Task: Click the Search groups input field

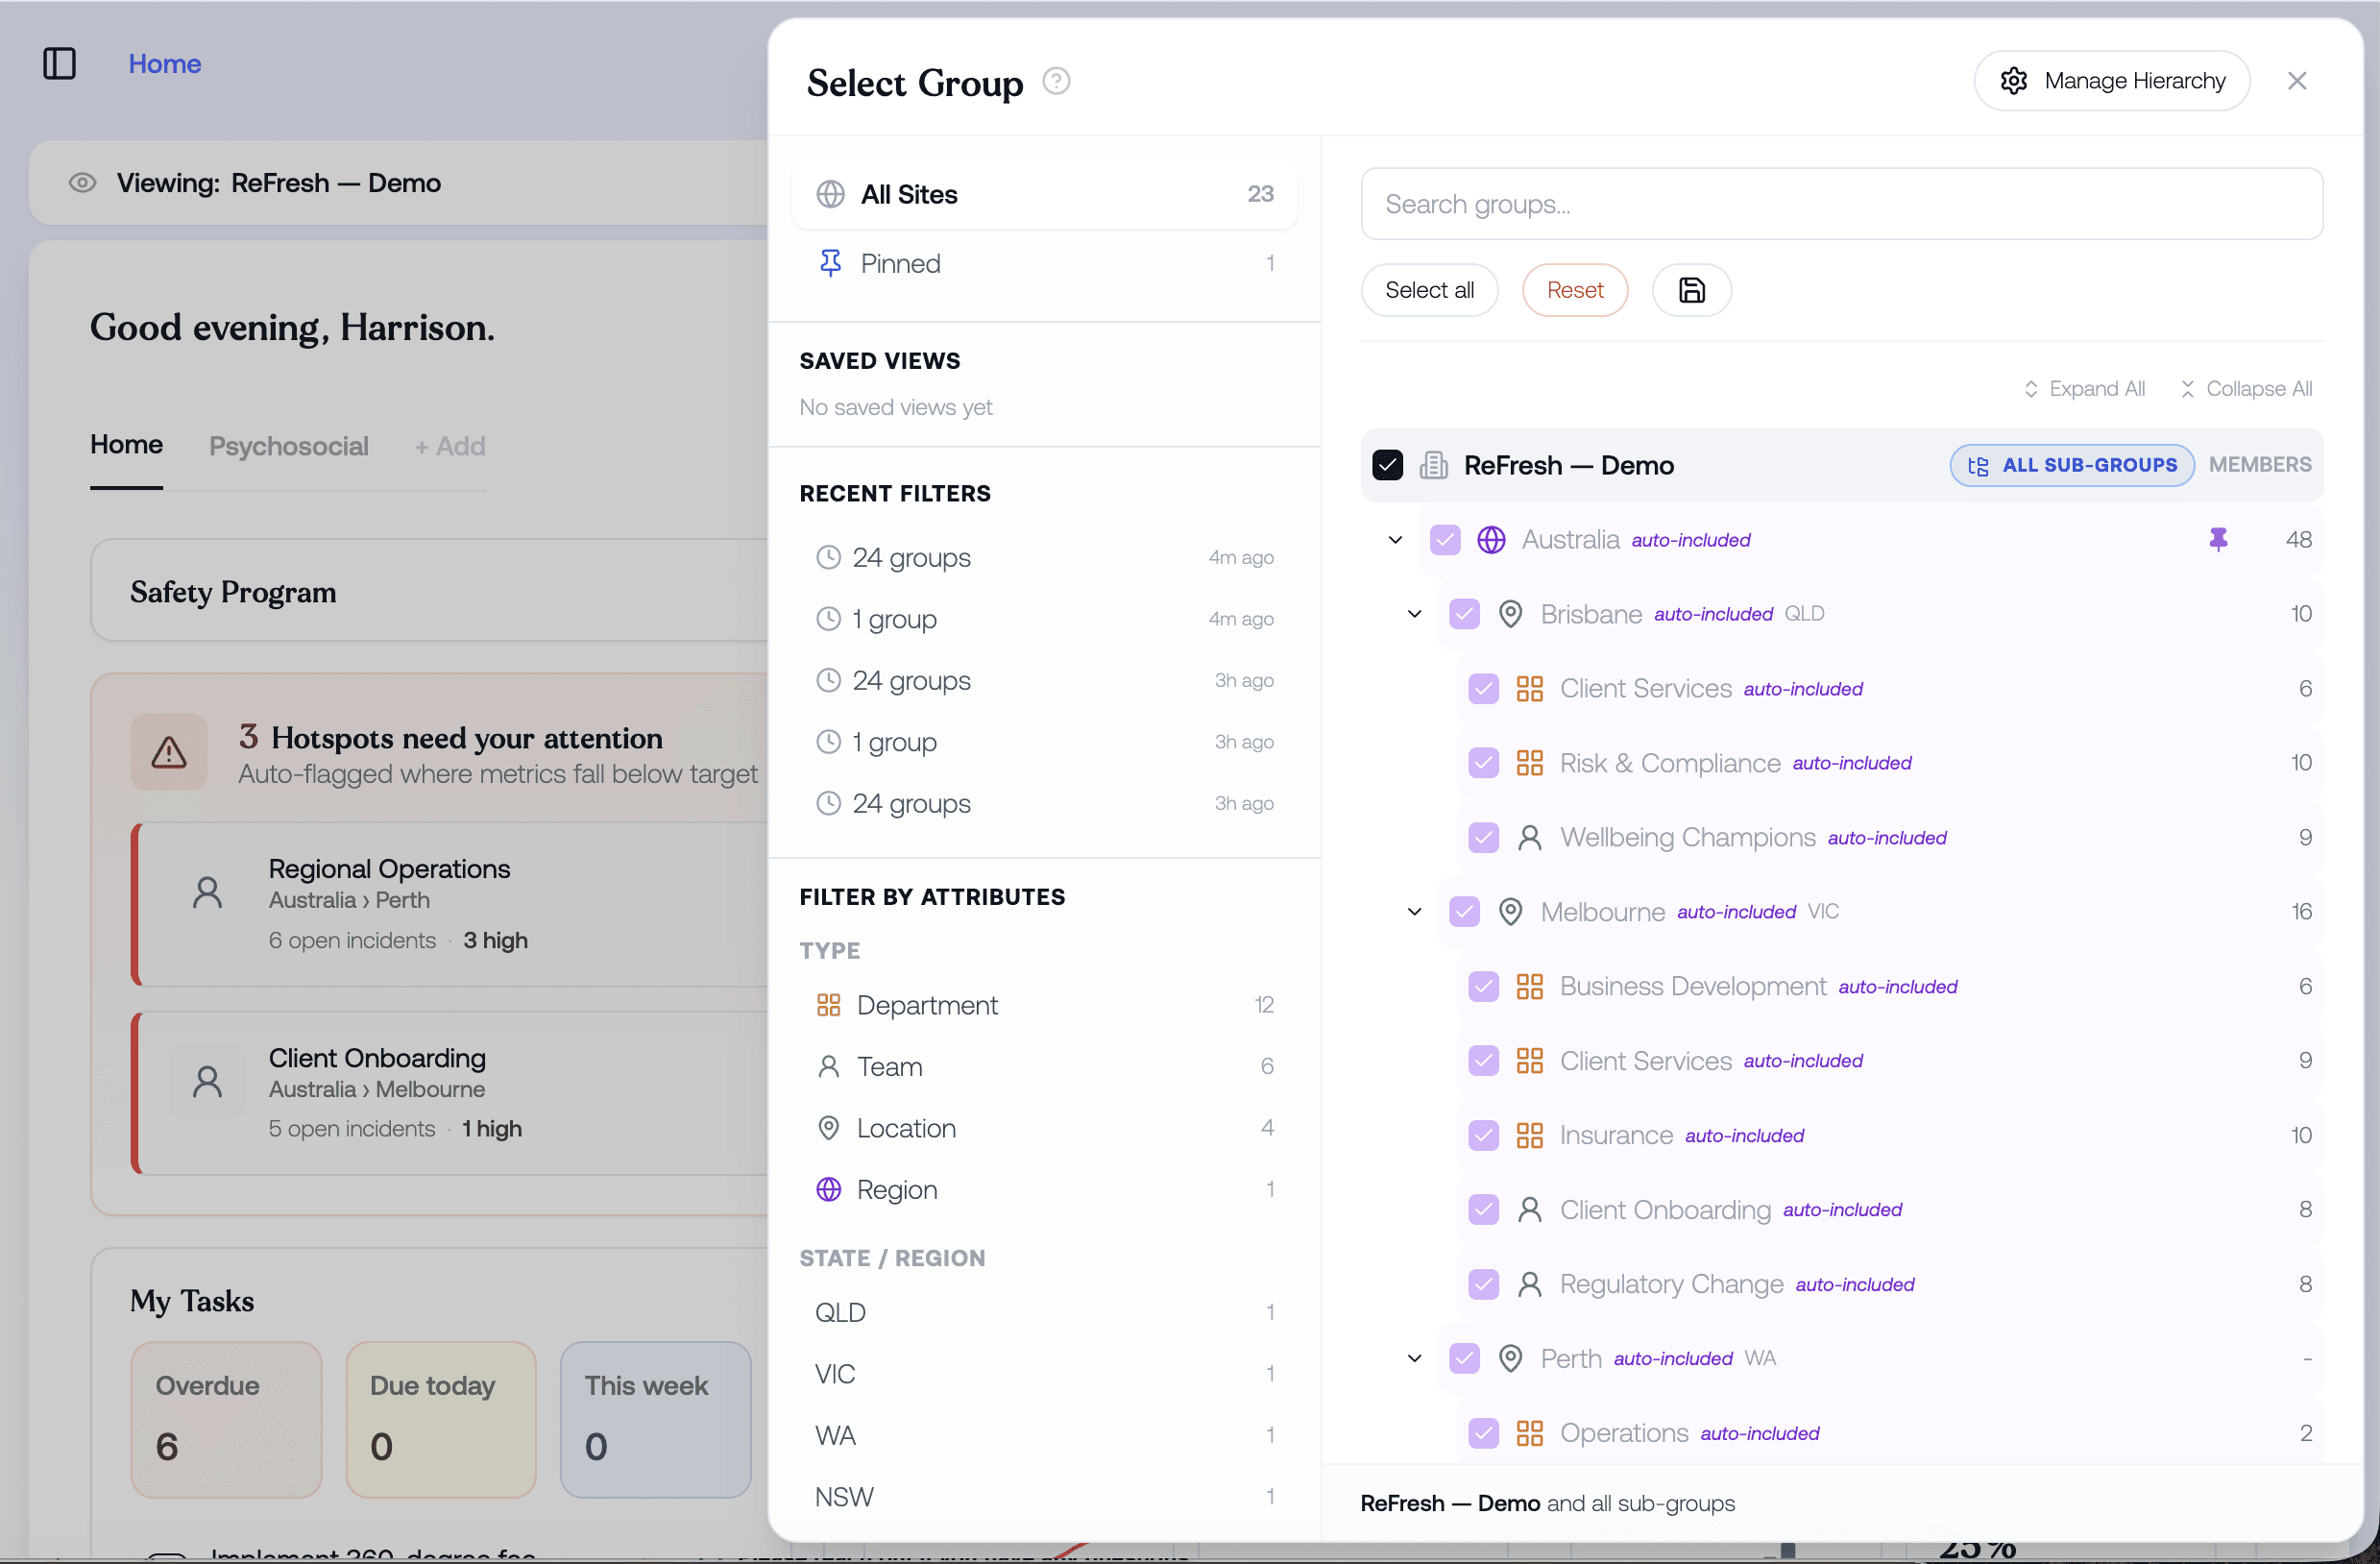Action: [x=1841, y=204]
